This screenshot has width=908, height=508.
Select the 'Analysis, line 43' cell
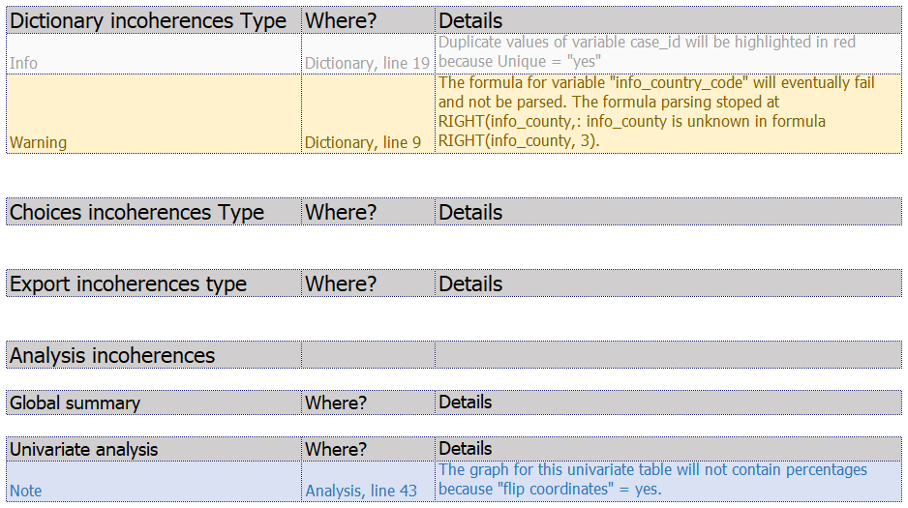368,481
